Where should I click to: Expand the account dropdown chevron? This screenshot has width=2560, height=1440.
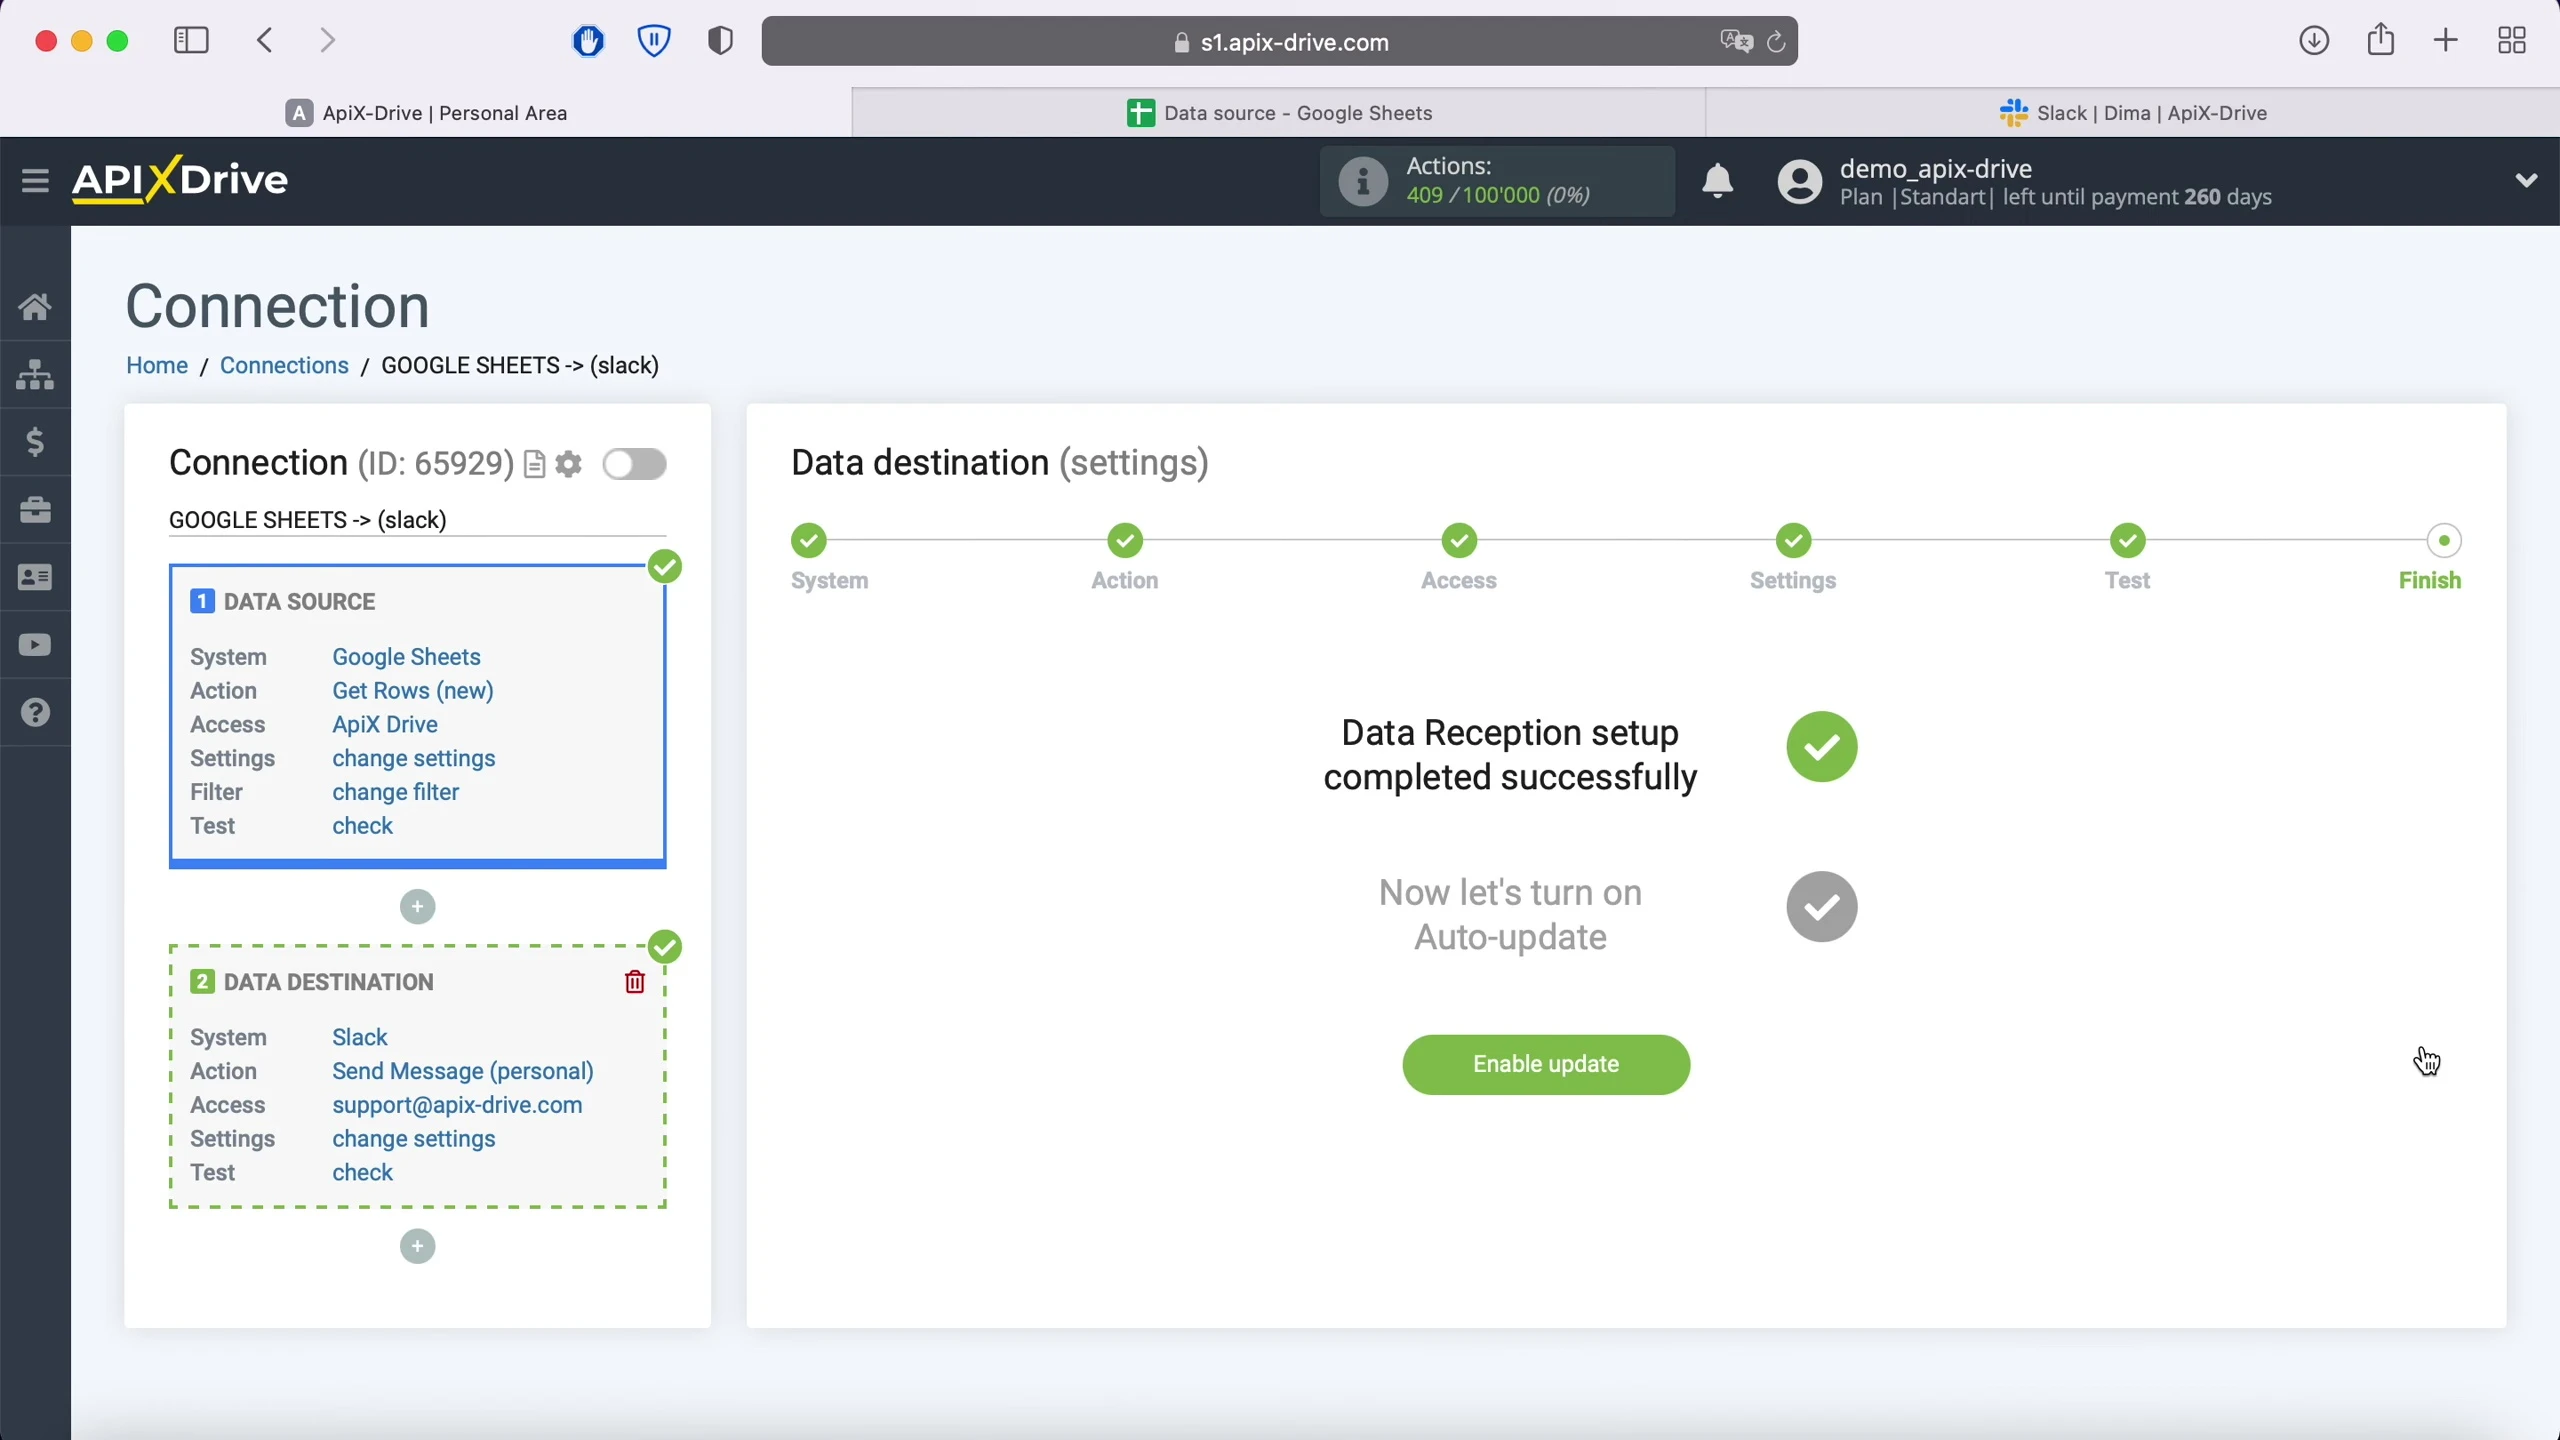tap(2526, 181)
